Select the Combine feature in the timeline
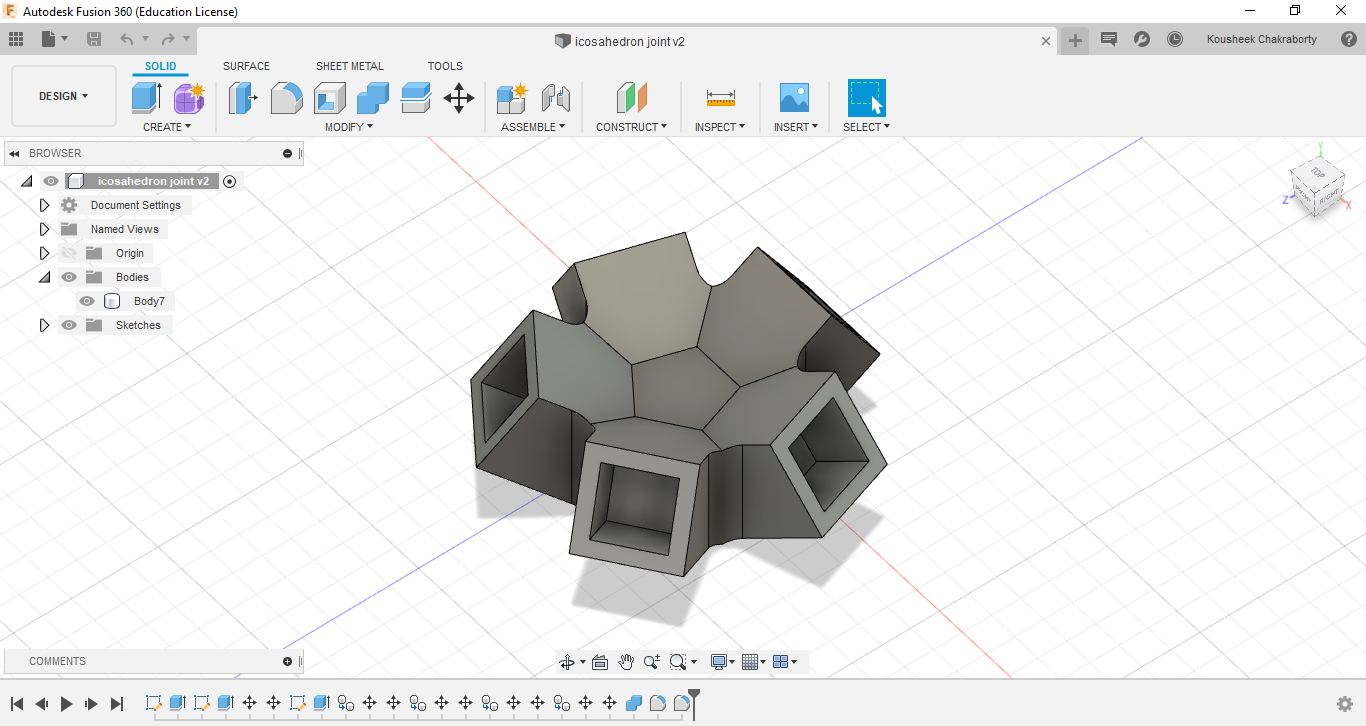 [x=633, y=703]
